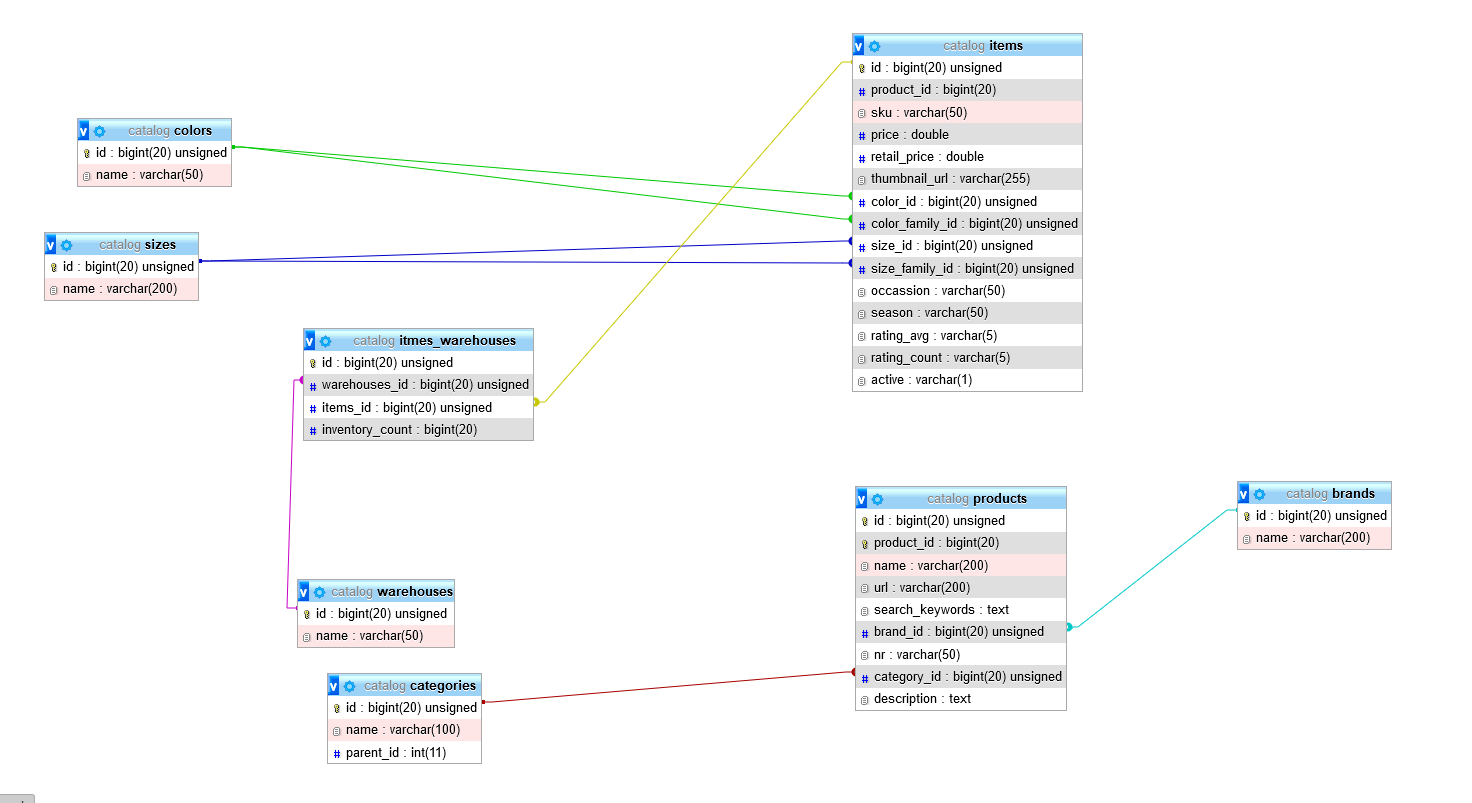Select 'warehouses_id' row in itmes_warehouses
This screenshot has width=1472, height=803.
click(418, 385)
